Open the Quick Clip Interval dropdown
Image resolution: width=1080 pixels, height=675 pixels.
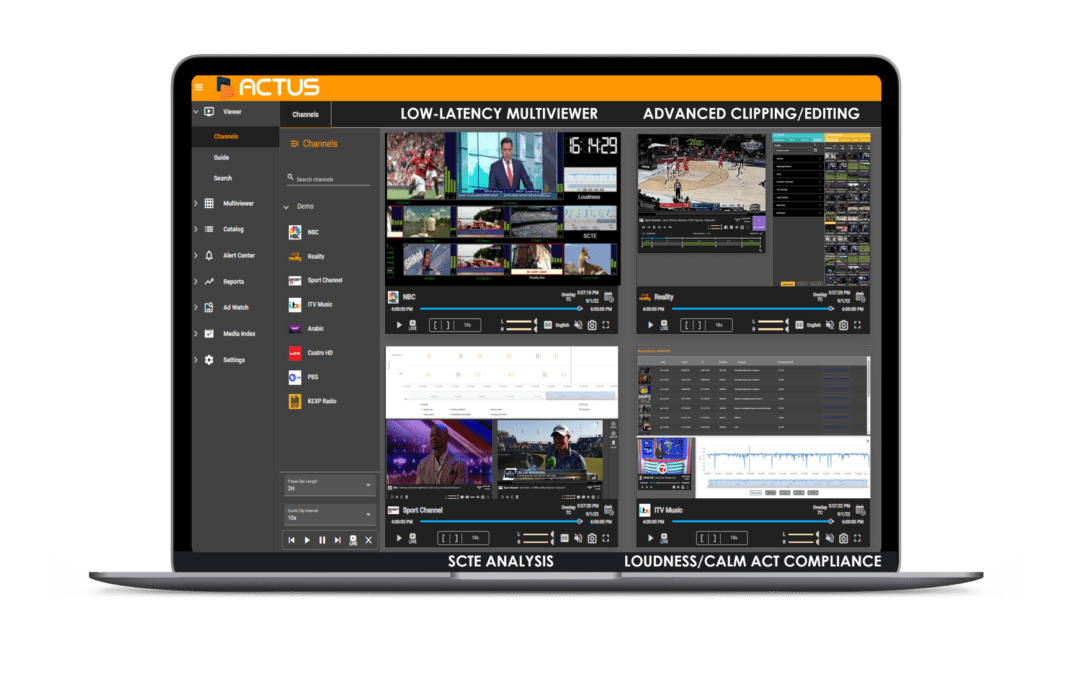coord(329,514)
